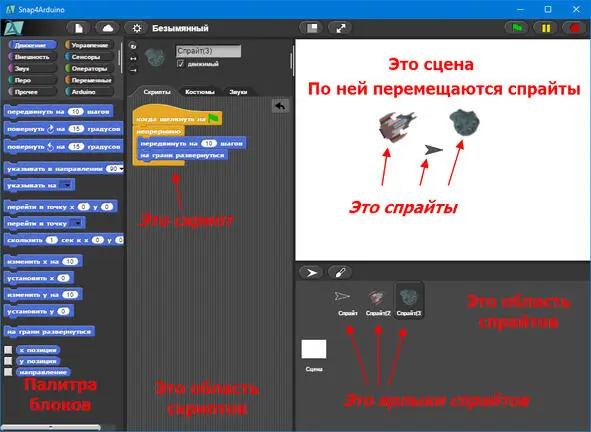Screen dimensions: 591x432
Task: Open the cloud menu icon
Action: 107,28
